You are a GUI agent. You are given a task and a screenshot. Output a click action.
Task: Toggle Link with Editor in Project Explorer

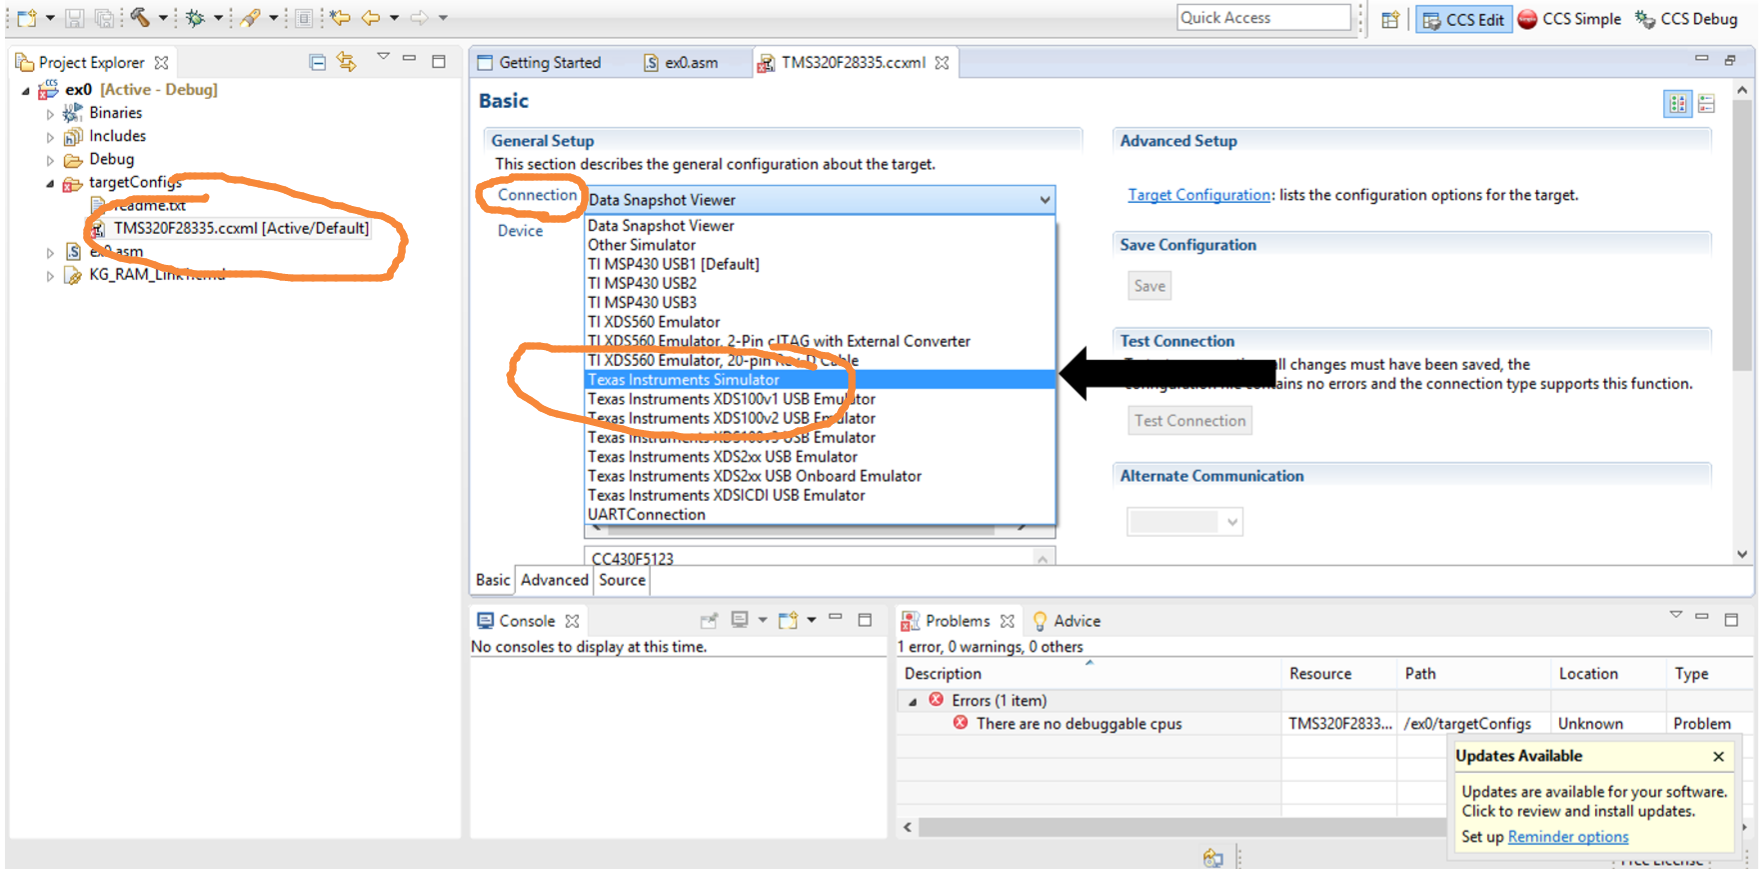[x=347, y=62]
